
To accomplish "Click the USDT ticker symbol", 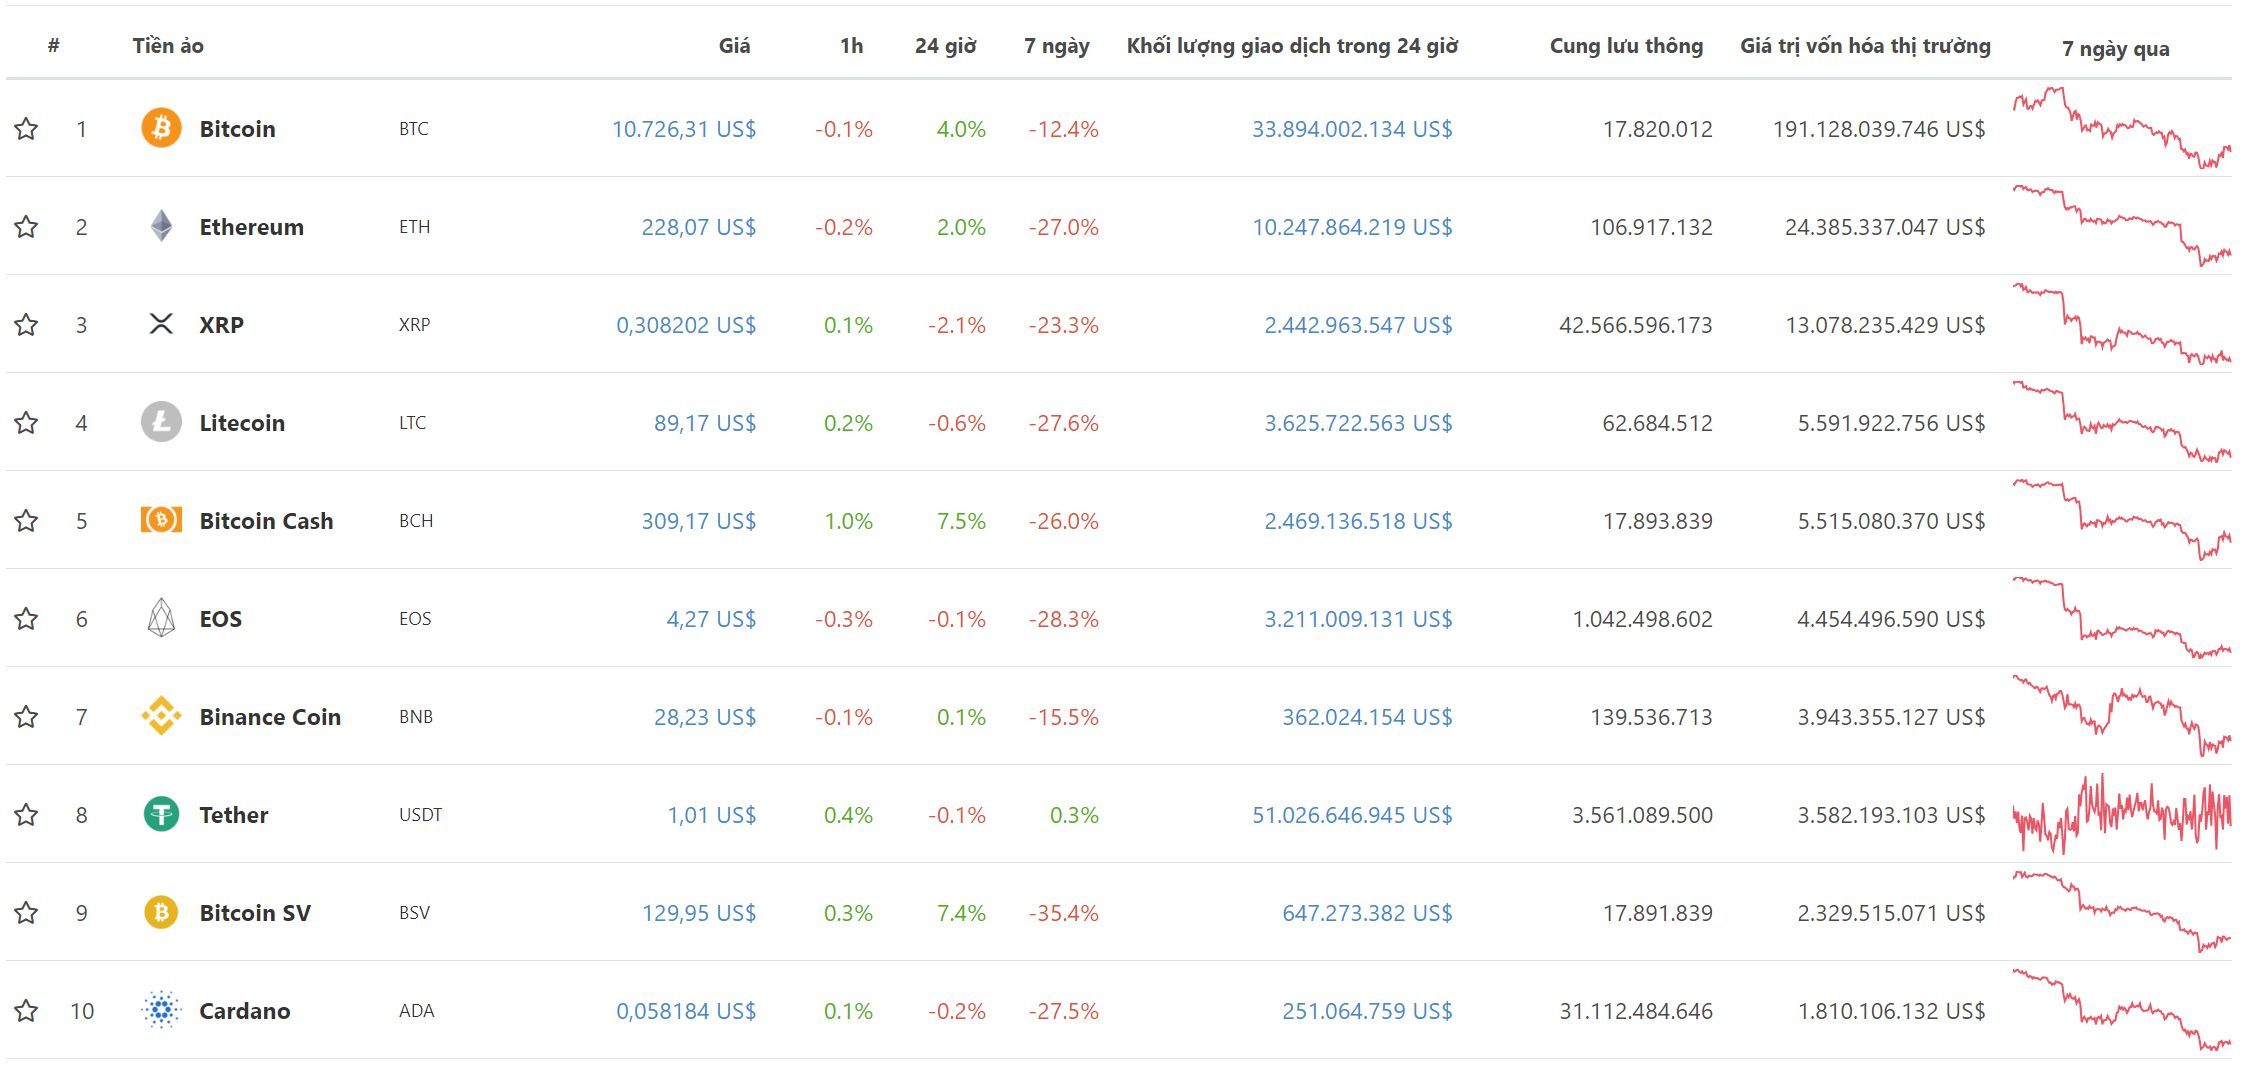I will [x=420, y=814].
